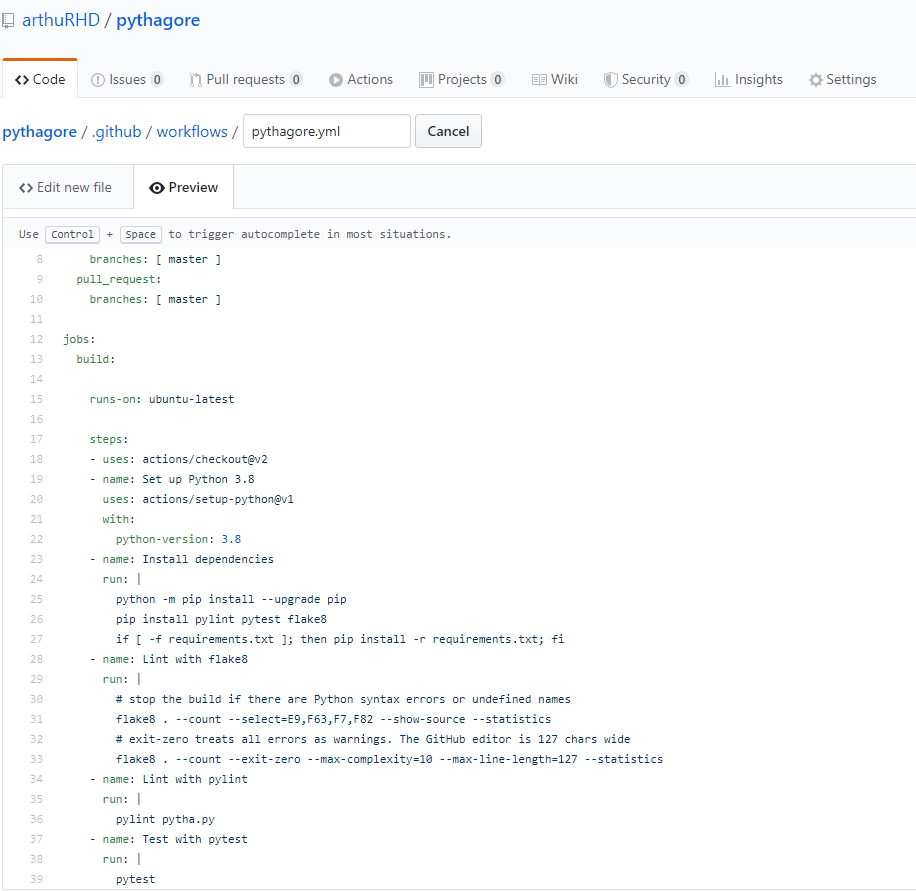Click the Wiki book icon
916x891 pixels.
click(x=539, y=80)
